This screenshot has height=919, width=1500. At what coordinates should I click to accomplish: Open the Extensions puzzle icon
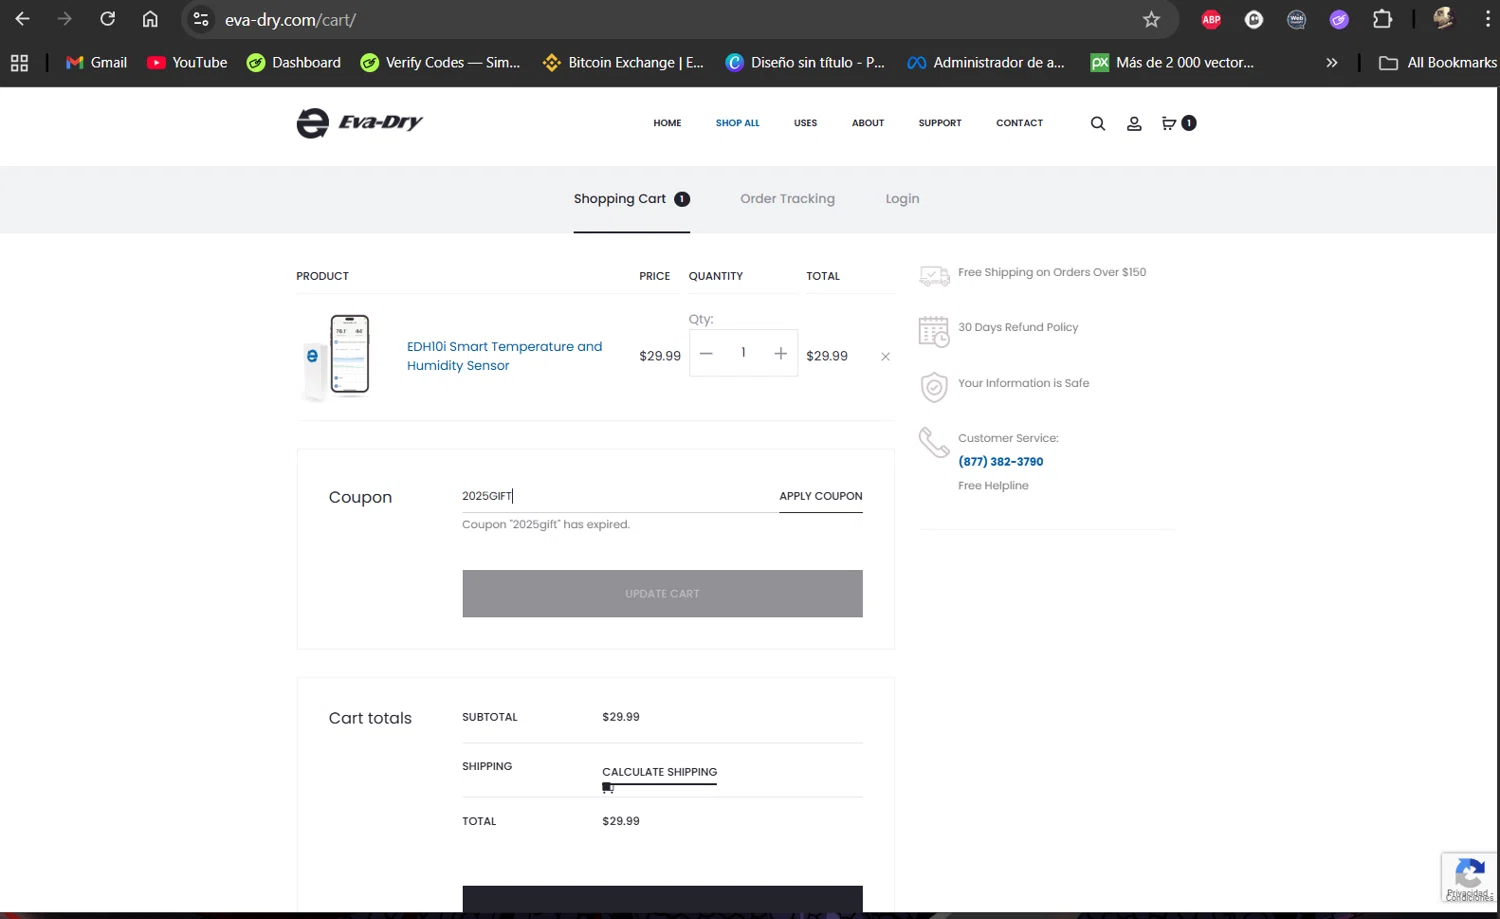pos(1382,19)
